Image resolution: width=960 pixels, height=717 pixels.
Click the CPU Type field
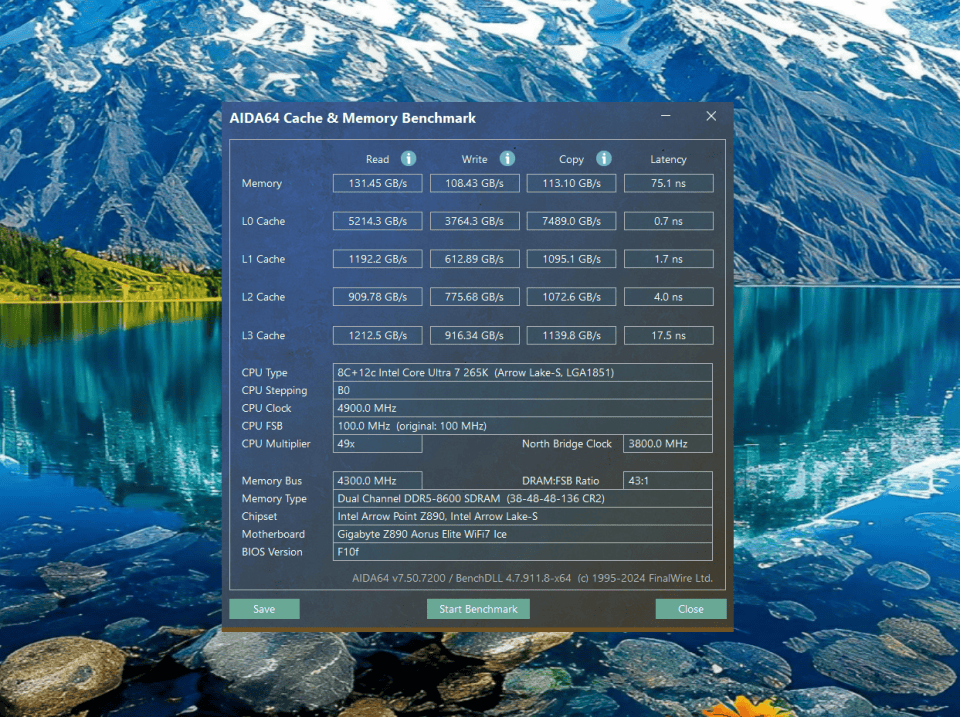523,373
